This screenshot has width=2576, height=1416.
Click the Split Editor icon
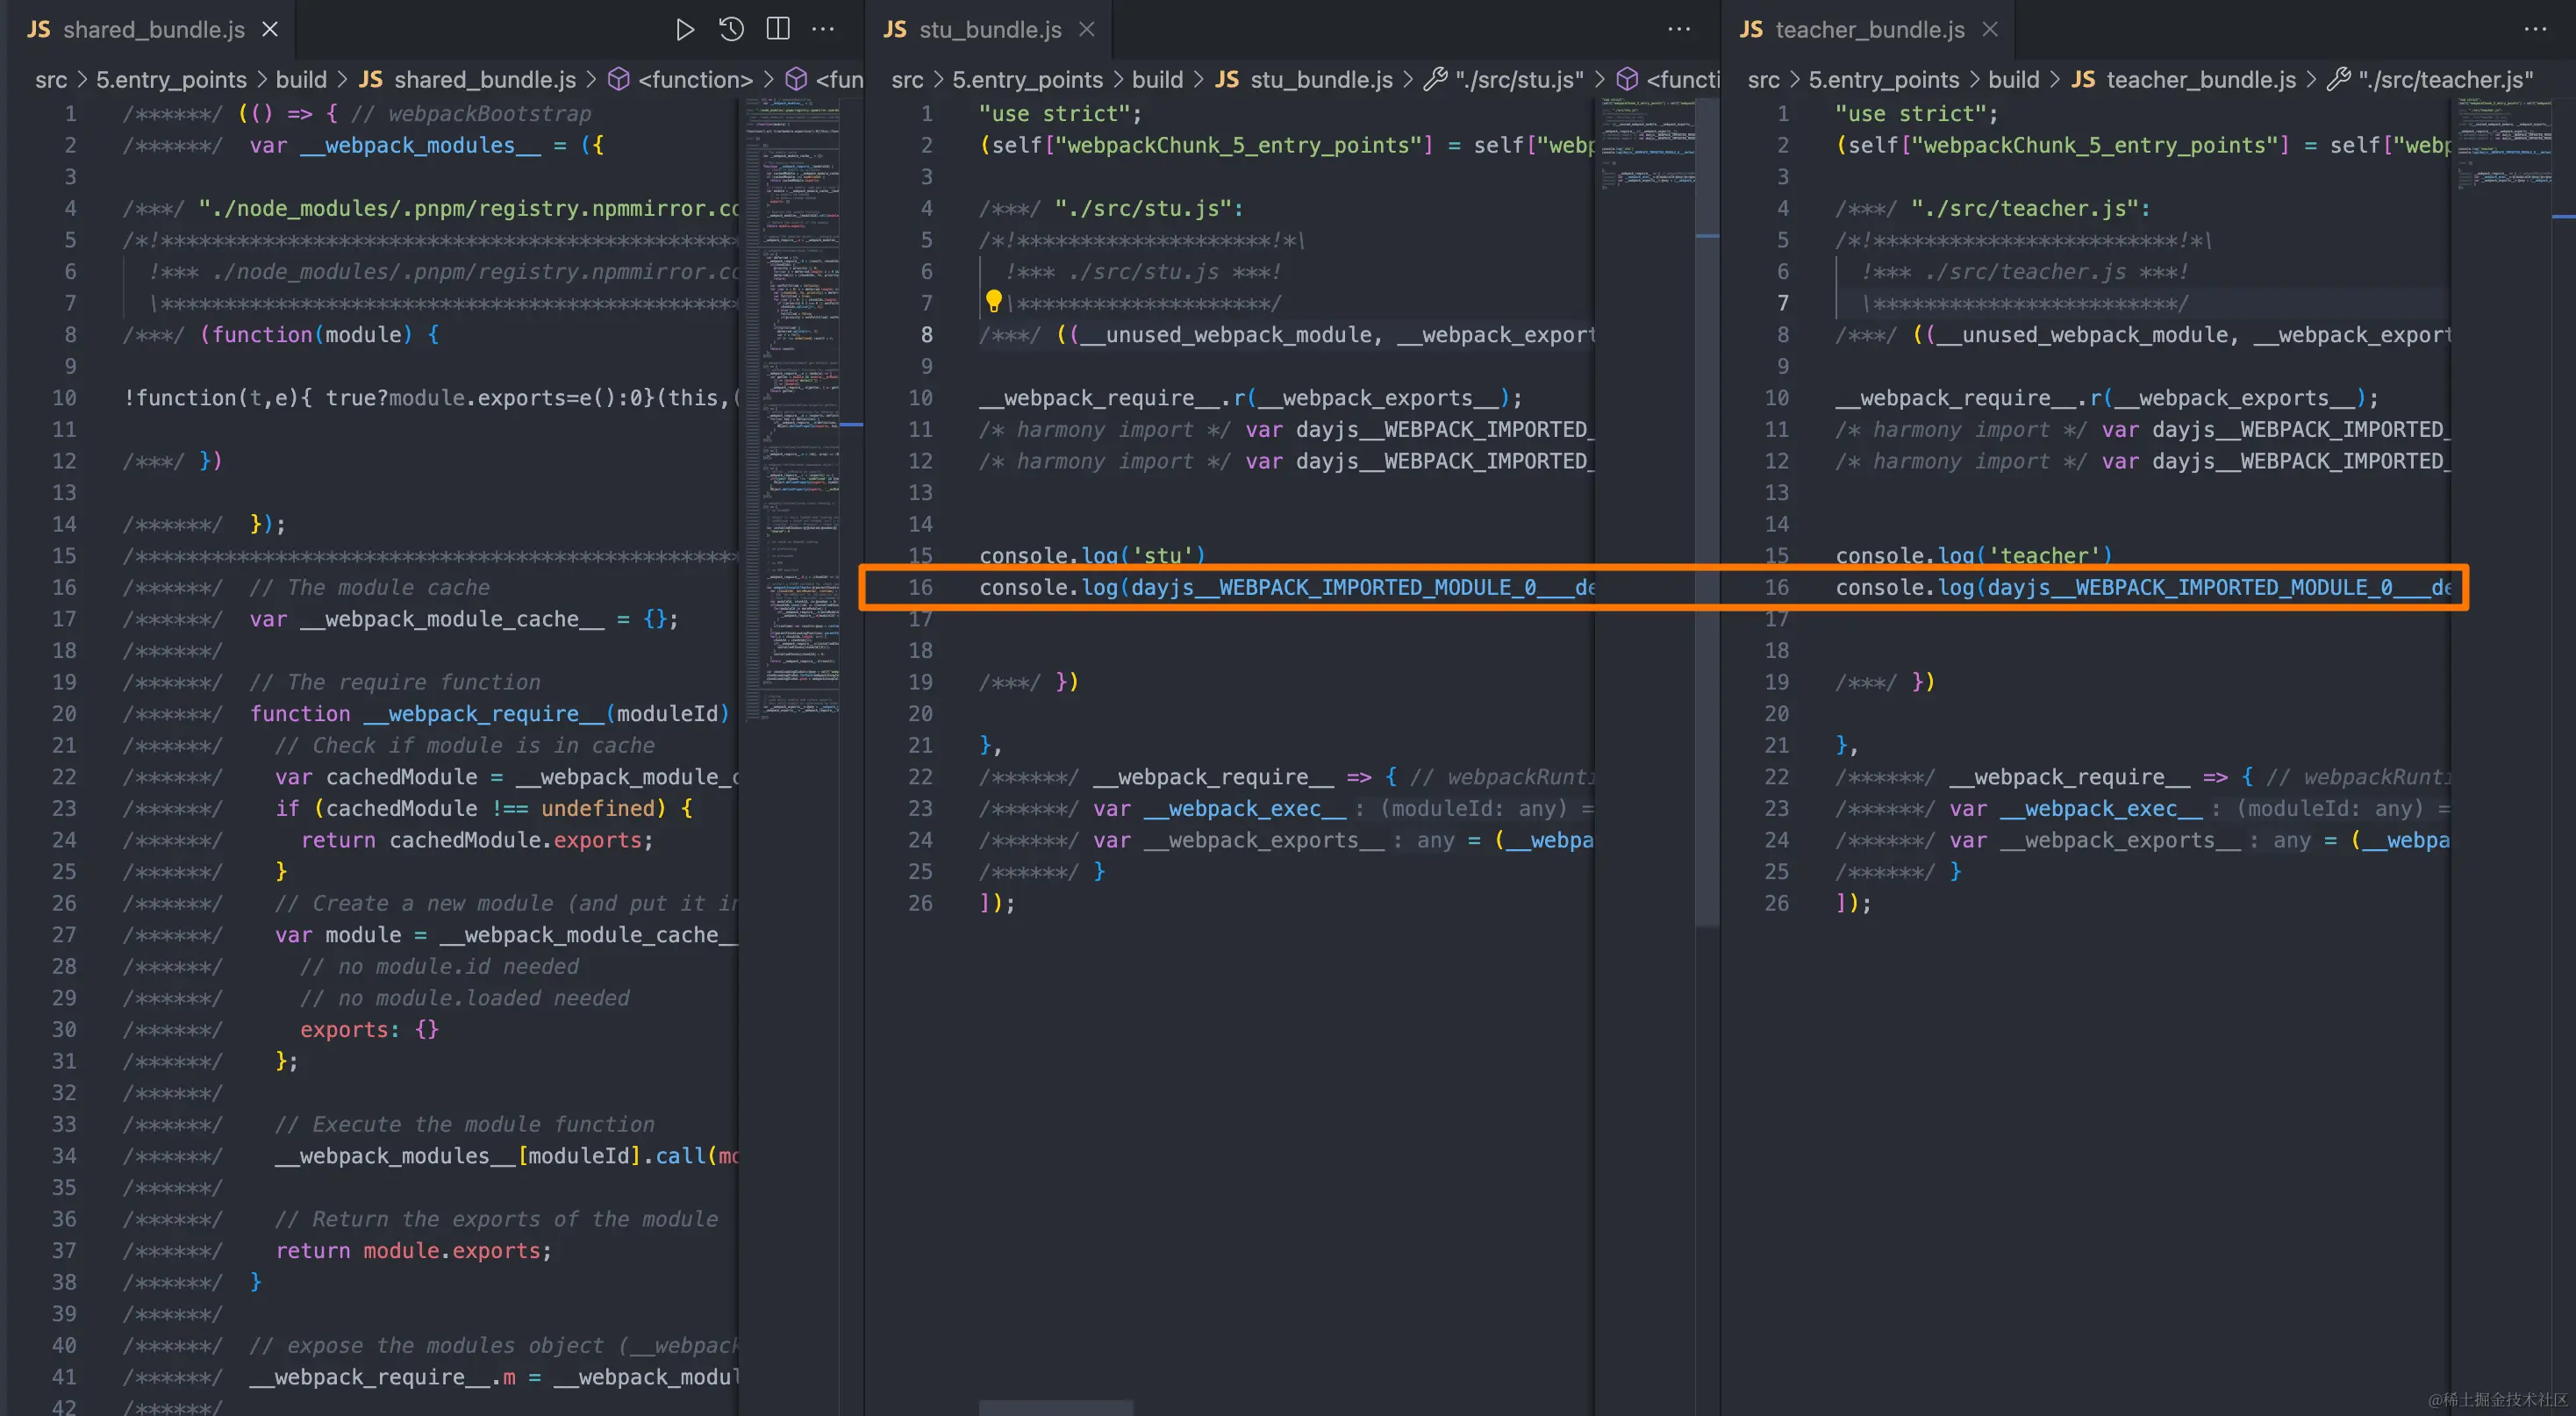(x=777, y=30)
